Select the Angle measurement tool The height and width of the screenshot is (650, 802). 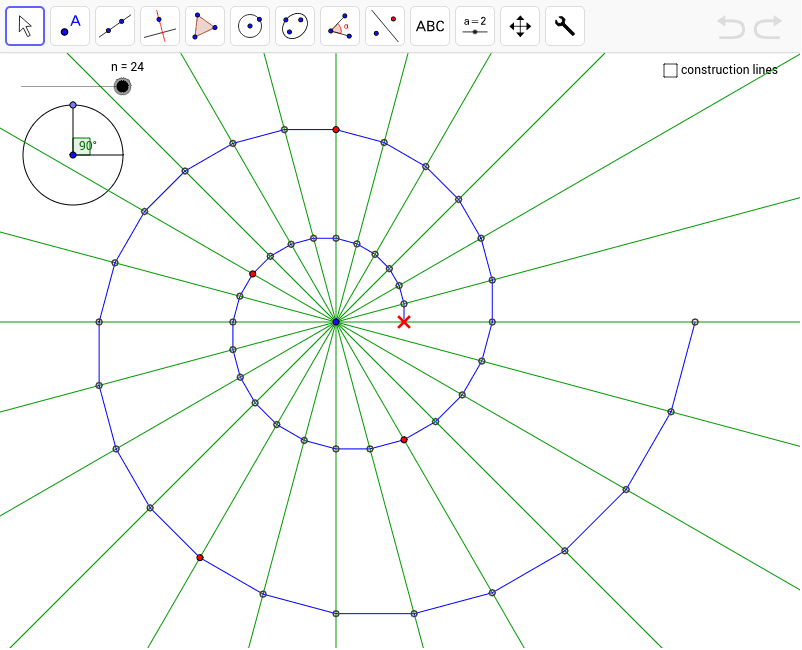tap(340, 26)
